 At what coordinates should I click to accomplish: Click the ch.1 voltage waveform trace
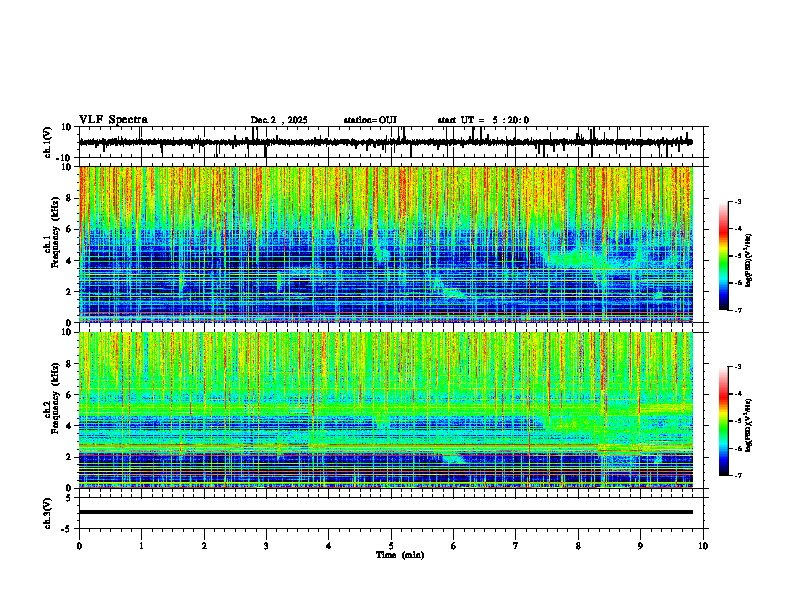pyautogui.click(x=386, y=142)
